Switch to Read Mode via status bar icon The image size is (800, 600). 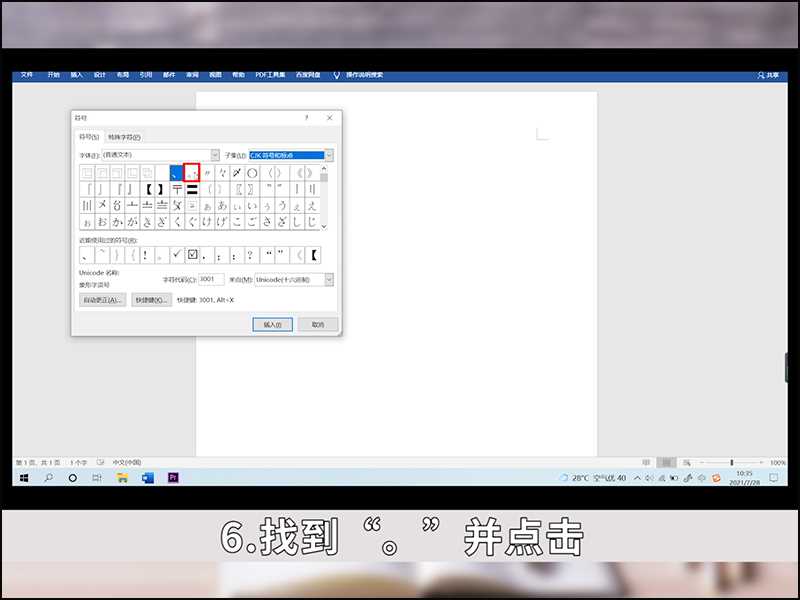pos(645,462)
